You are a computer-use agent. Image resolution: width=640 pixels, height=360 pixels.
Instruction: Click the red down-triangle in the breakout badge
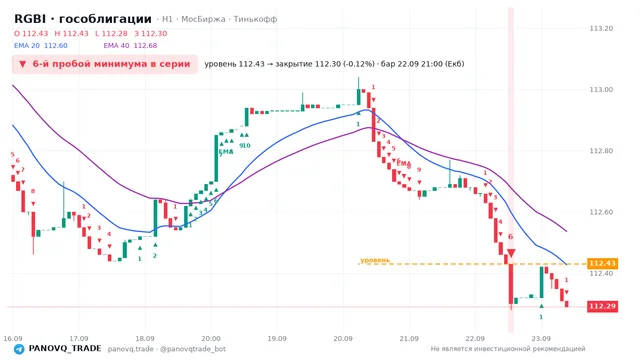click(22, 64)
